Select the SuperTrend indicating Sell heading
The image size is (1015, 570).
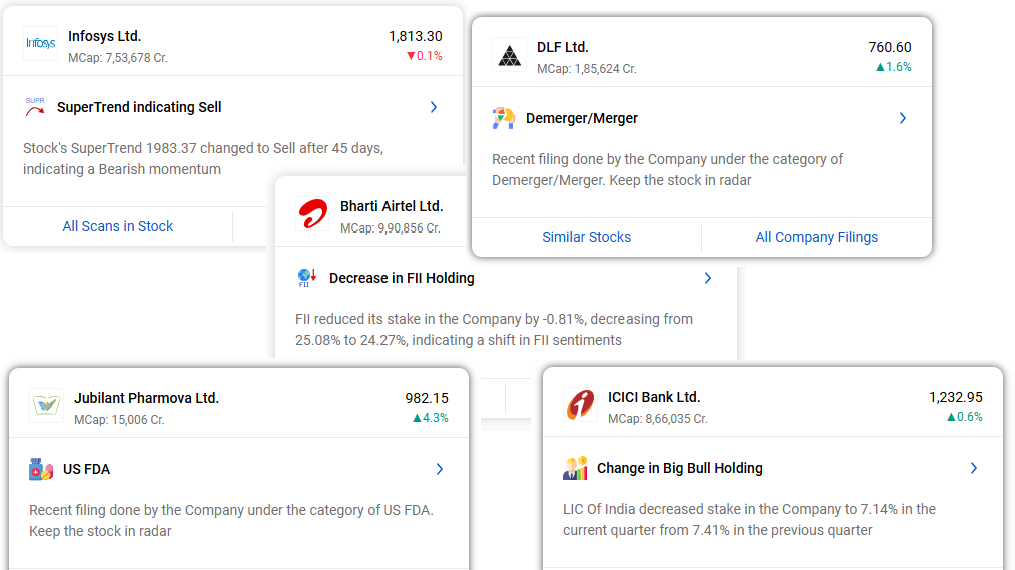pyautogui.click(x=139, y=107)
